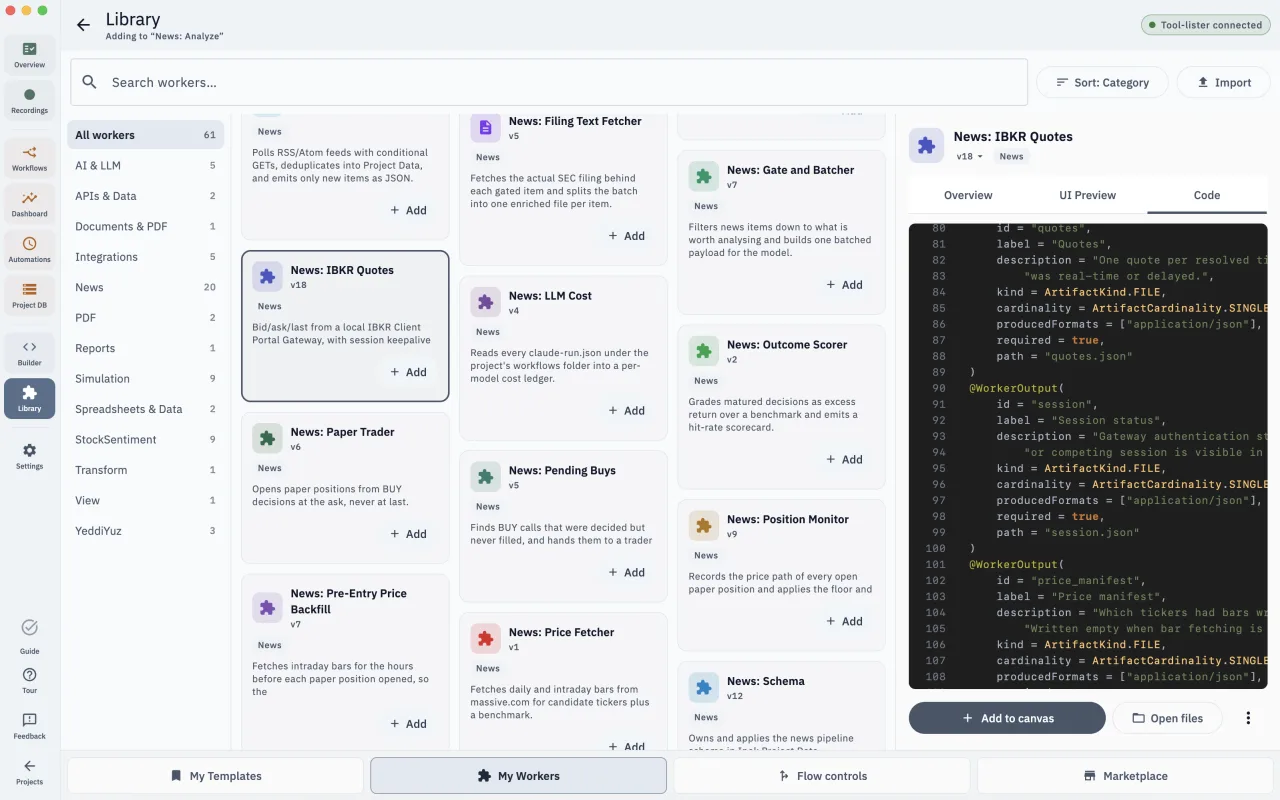Filter by Documents & PDF category
This screenshot has width=1280, height=800.
coord(146,226)
